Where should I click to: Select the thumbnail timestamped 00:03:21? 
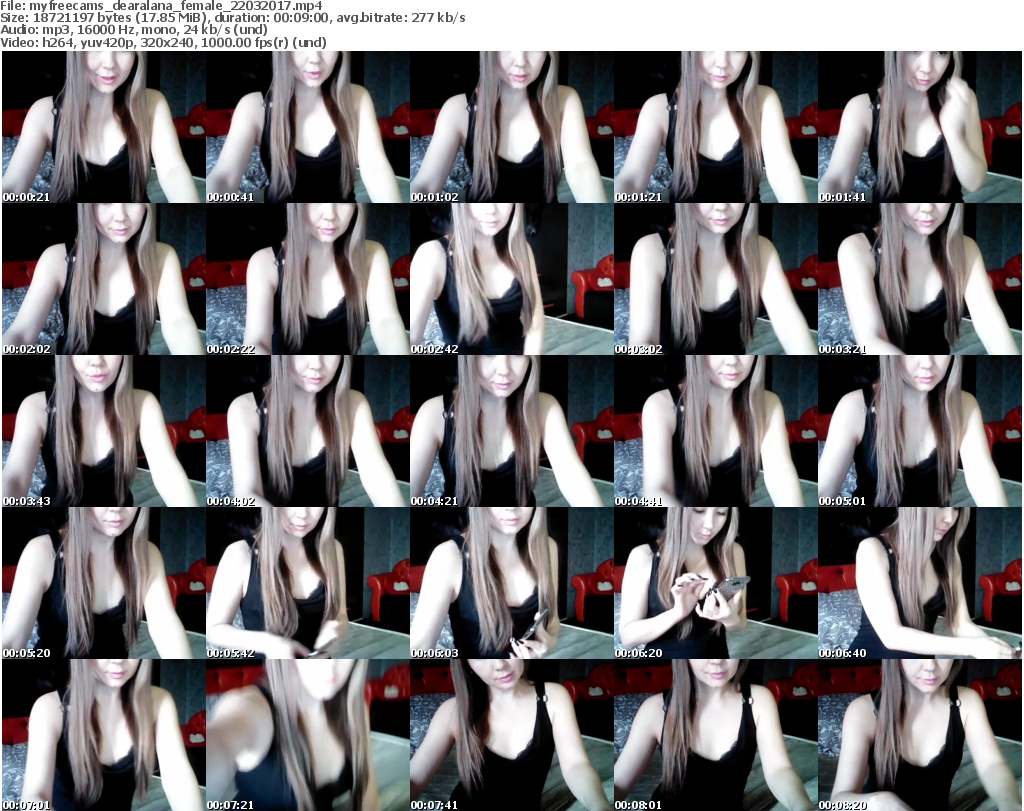pos(920,279)
